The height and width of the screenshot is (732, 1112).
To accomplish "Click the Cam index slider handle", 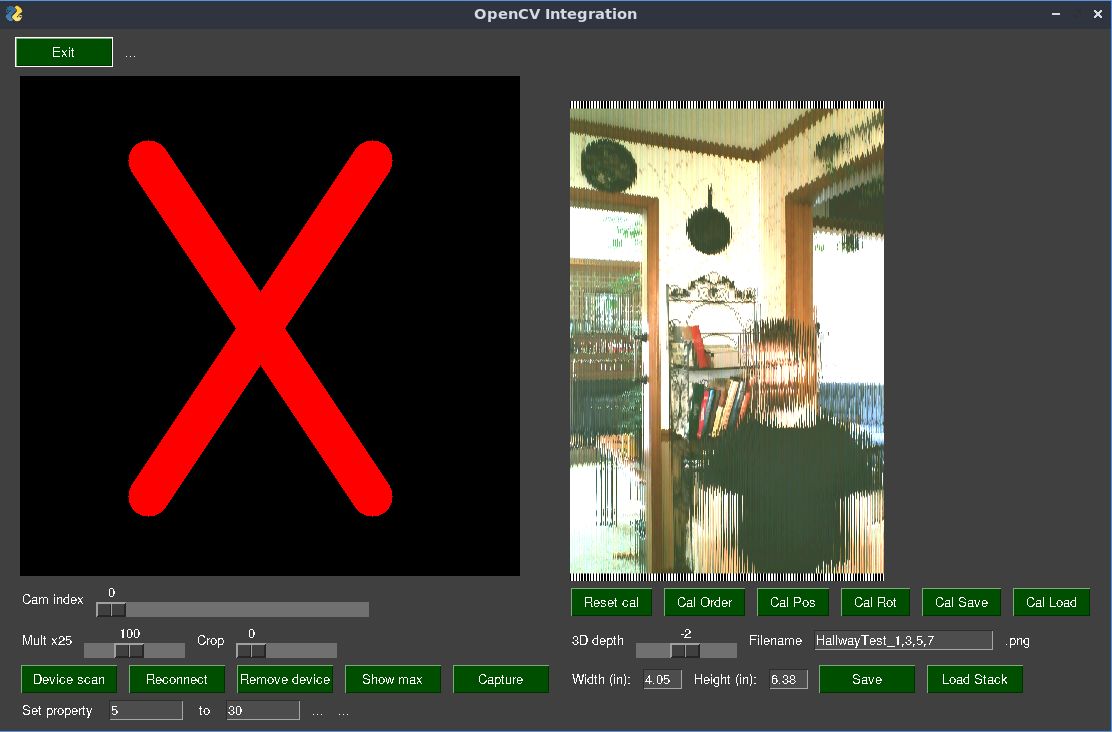I will point(111,610).
